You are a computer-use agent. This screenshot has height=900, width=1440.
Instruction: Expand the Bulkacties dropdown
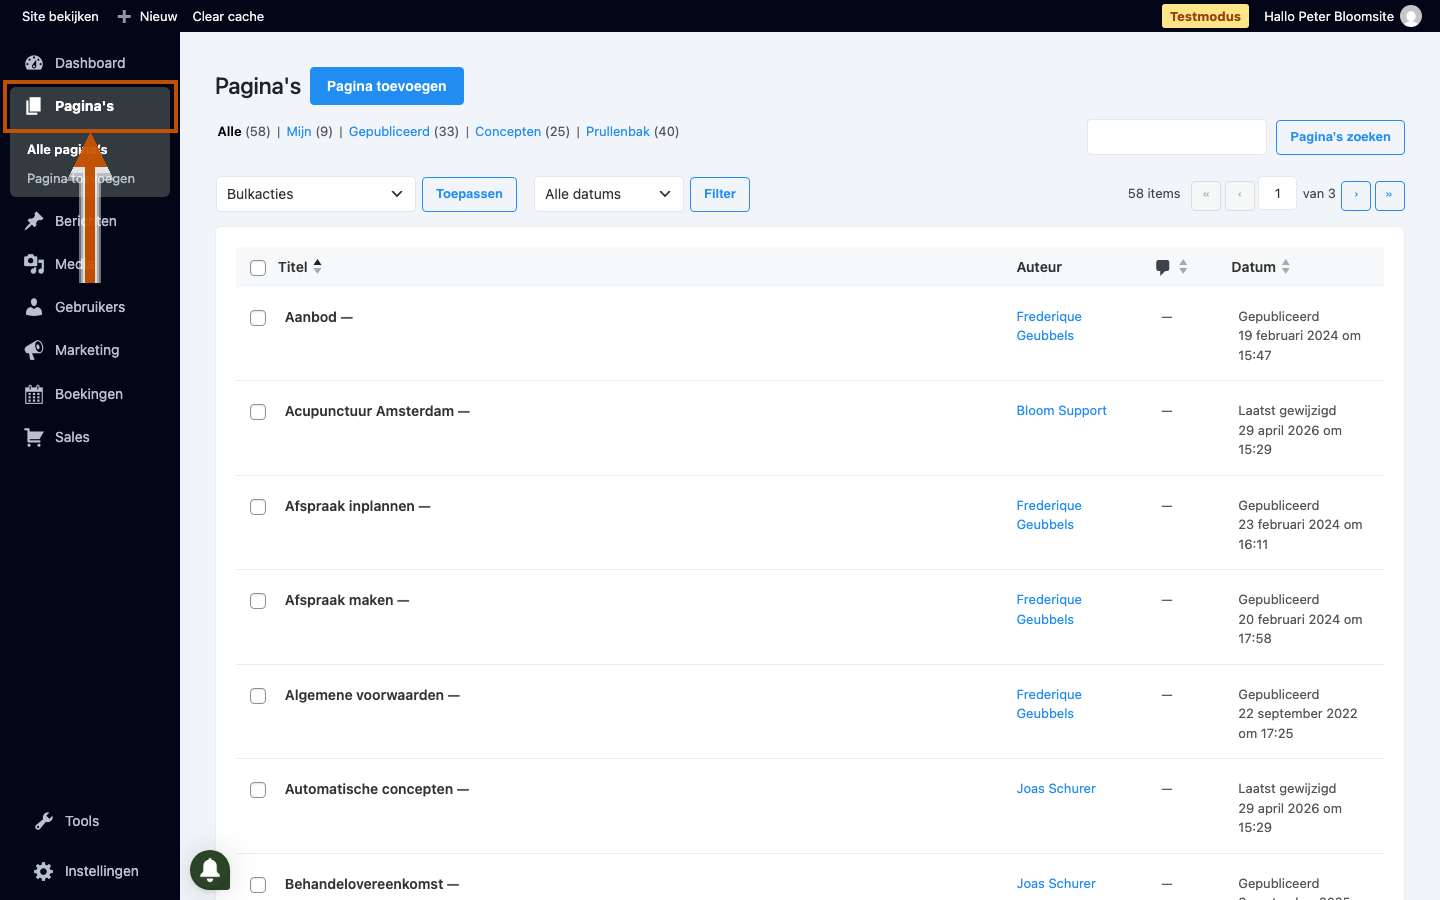[316, 194]
